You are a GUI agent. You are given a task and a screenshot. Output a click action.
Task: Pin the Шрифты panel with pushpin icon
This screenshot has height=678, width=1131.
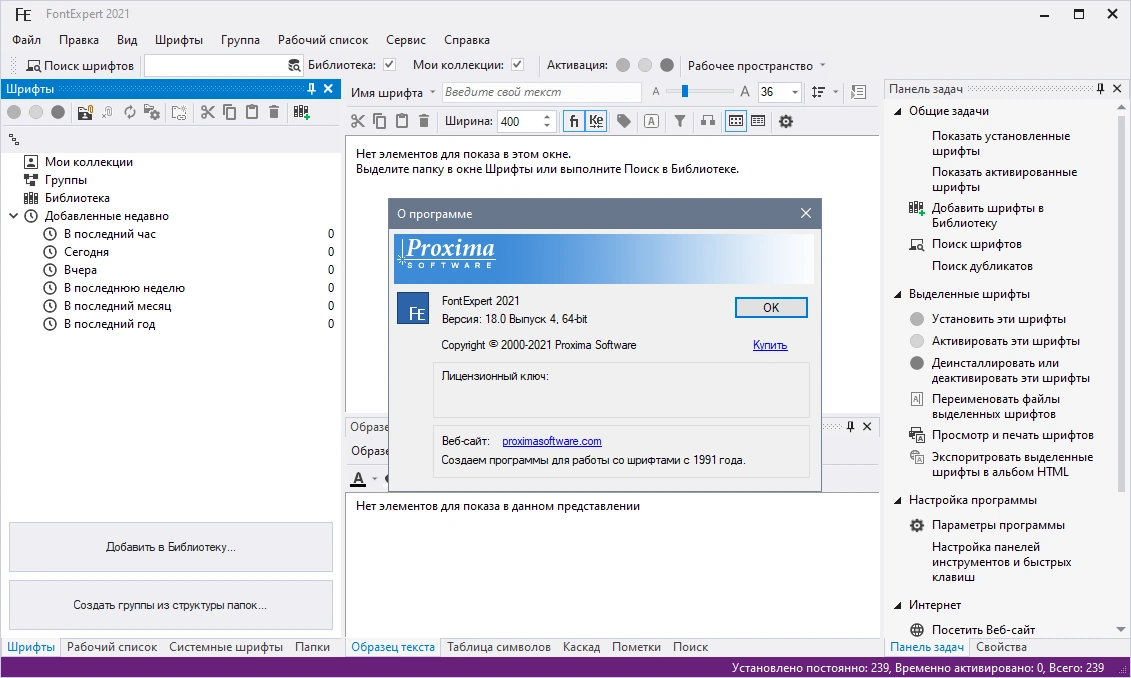point(312,88)
